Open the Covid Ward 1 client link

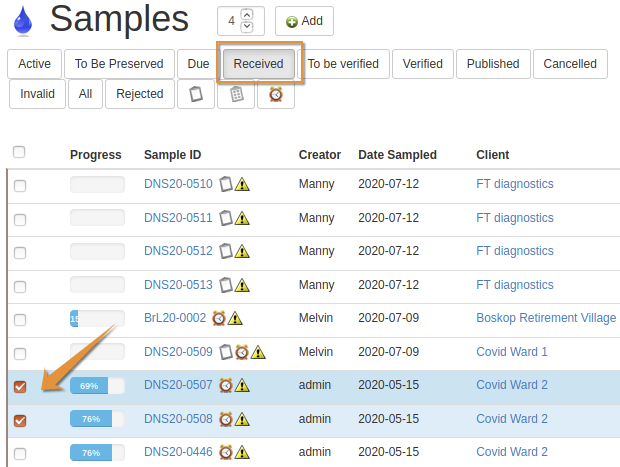point(512,352)
